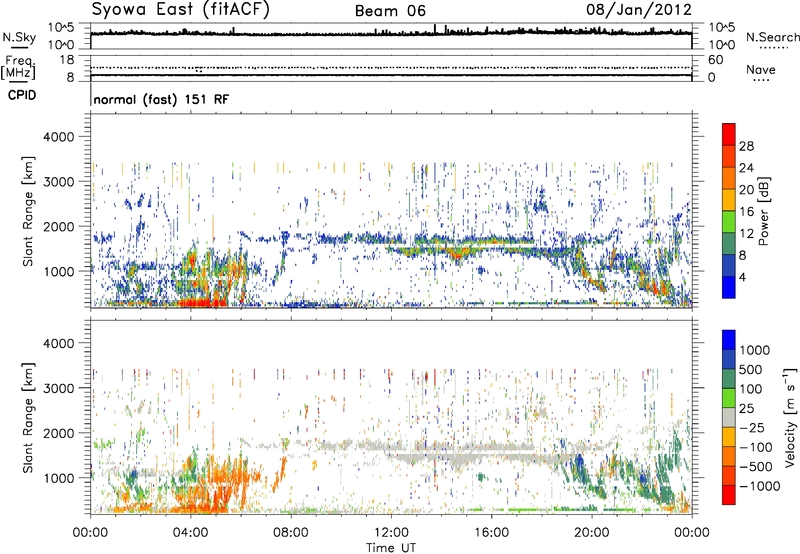Click the 'Syowa East (fitACF)' title
This screenshot has height=554, width=800.
tap(180, 9)
